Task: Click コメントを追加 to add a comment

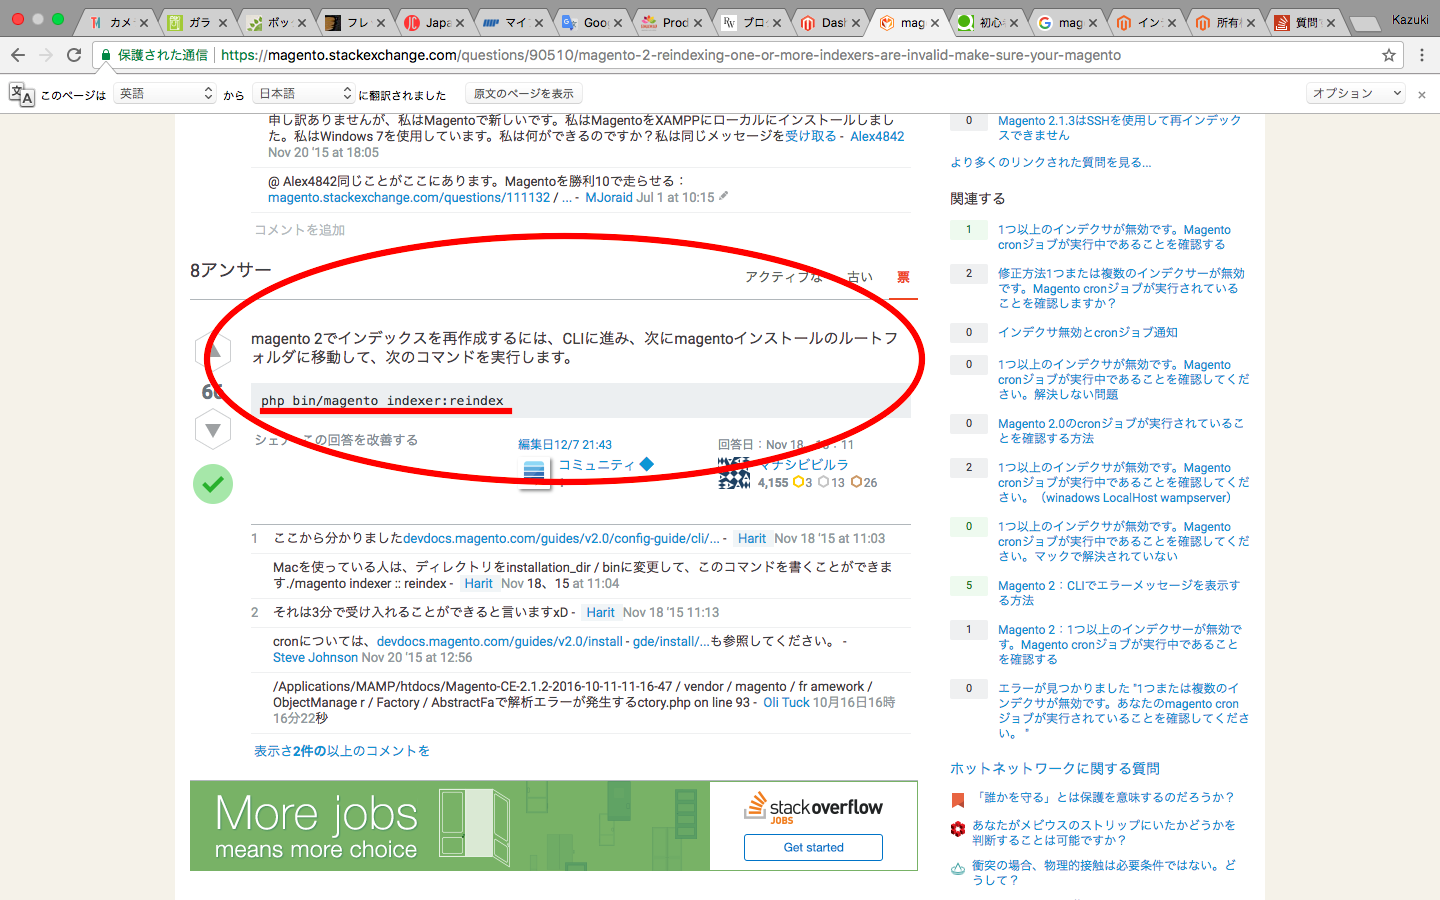Action: (x=299, y=230)
